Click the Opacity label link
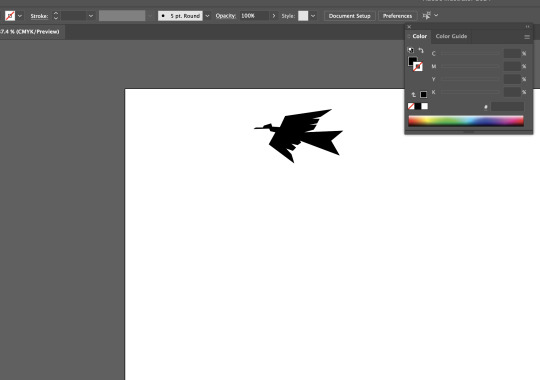This screenshot has width=540, height=380. [x=226, y=16]
